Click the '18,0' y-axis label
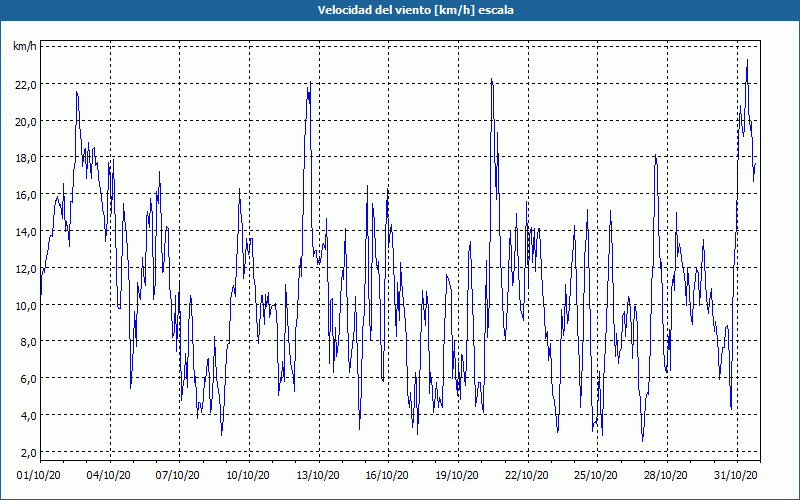Screen dimensions: 800x500 click(26, 158)
